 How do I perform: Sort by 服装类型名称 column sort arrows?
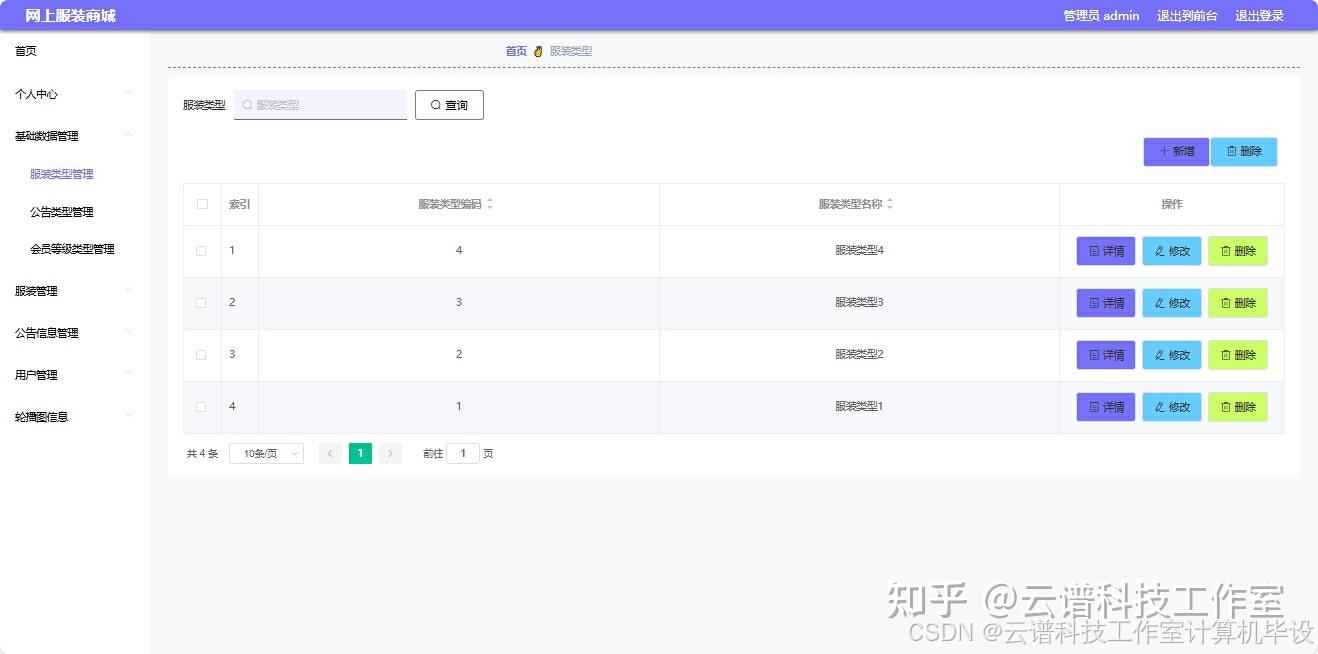[890, 204]
